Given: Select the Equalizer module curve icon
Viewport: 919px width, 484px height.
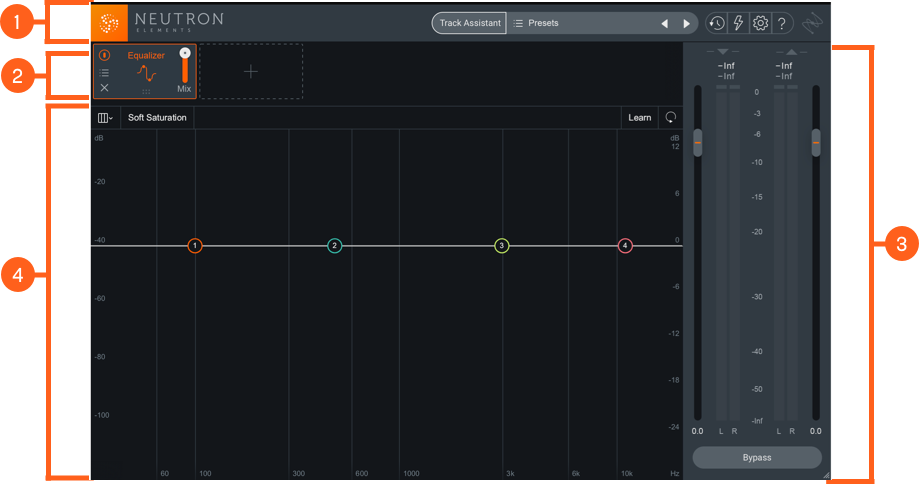Looking at the screenshot, I should pyautogui.click(x=147, y=73).
